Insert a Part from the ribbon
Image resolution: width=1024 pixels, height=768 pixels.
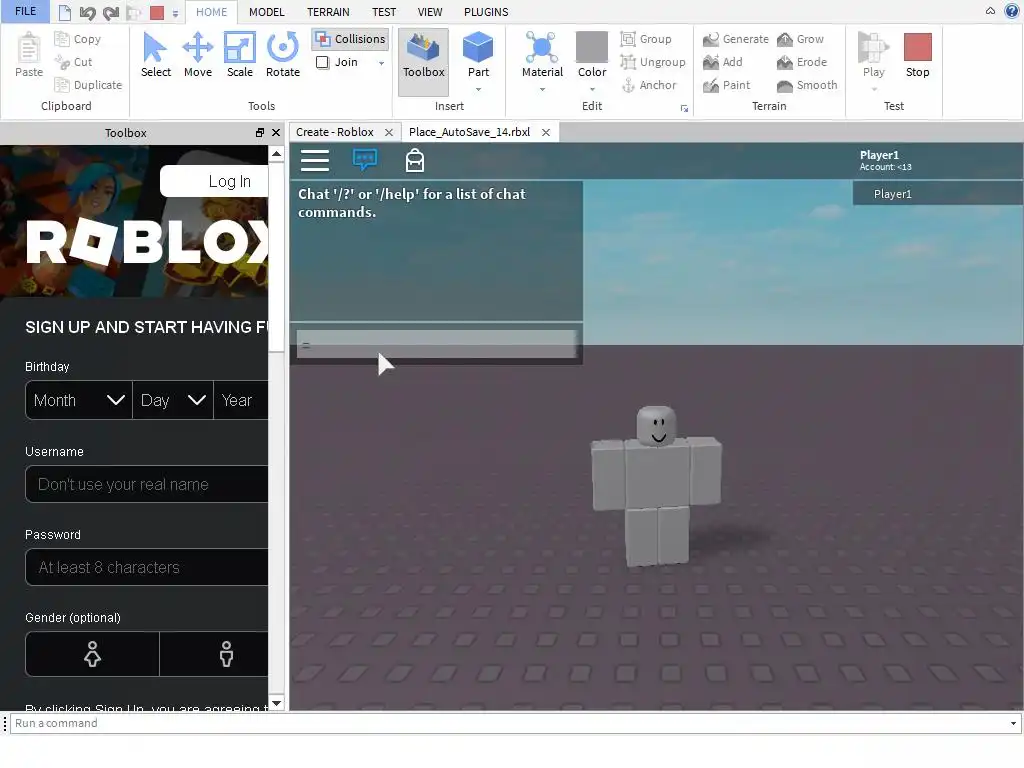[x=478, y=55]
